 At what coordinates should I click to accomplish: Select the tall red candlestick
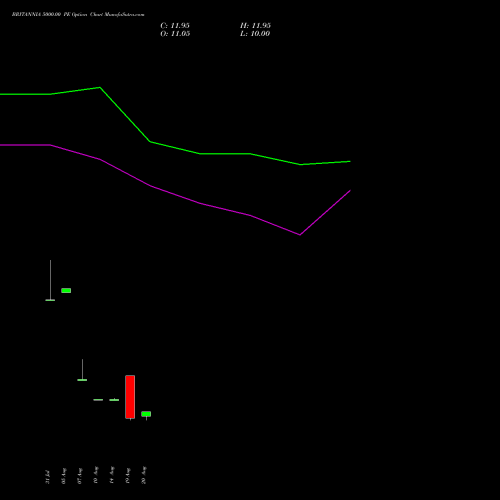pyautogui.click(x=130, y=397)
